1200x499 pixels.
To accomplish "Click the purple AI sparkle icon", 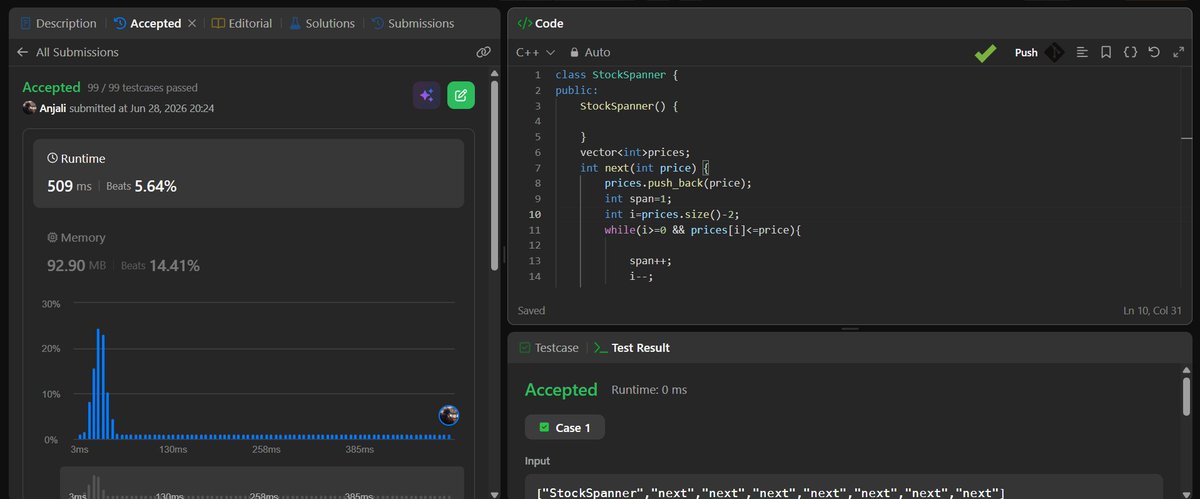I will click(427, 95).
